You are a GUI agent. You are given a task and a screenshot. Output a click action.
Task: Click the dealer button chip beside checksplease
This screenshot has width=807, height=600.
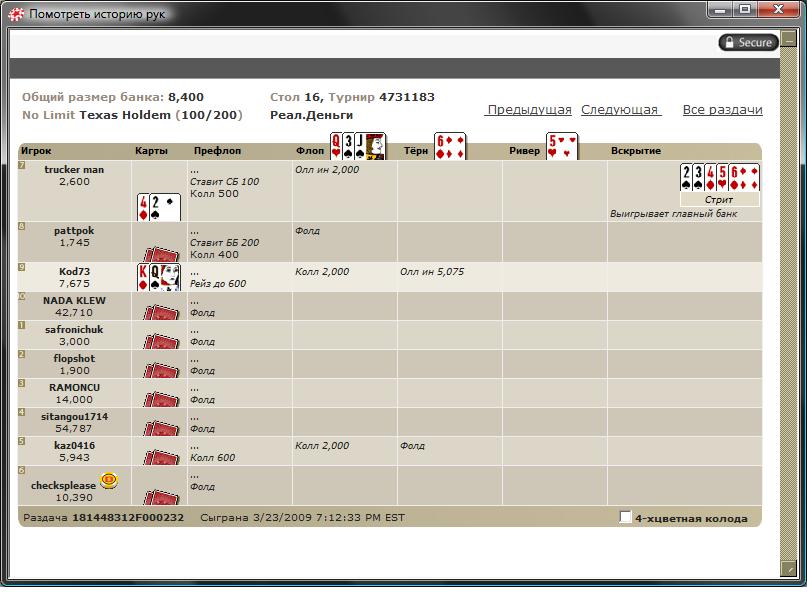(x=109, y=480)
